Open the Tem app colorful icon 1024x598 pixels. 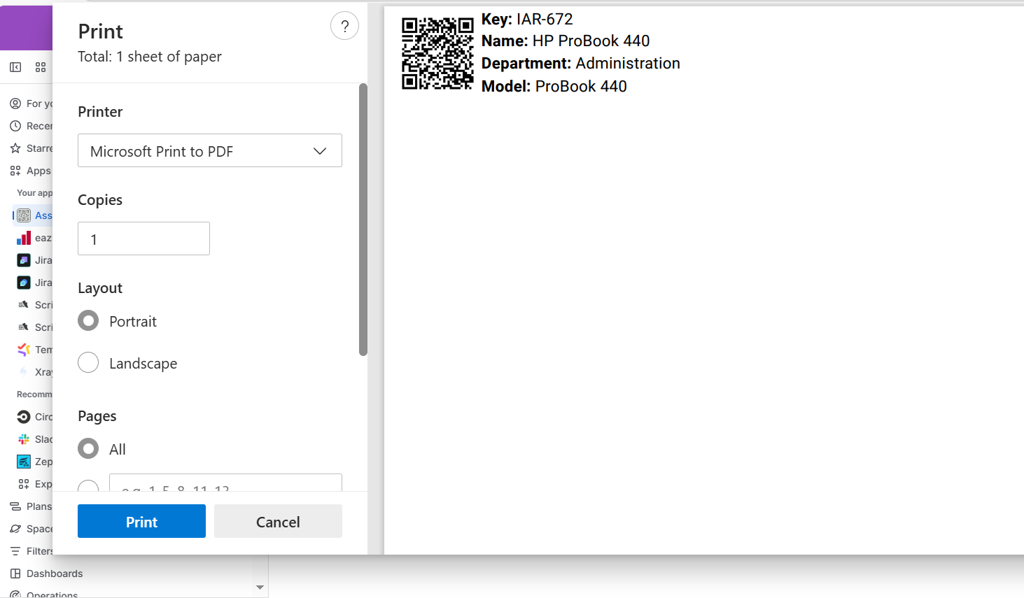[x=24, y=349]
